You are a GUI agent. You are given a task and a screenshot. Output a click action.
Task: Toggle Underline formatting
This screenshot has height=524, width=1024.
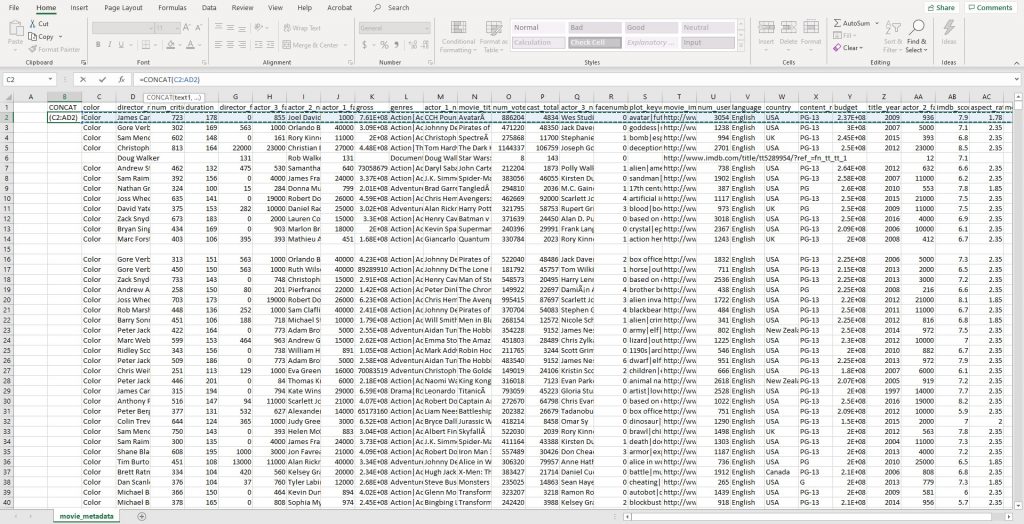coord(121,45)
